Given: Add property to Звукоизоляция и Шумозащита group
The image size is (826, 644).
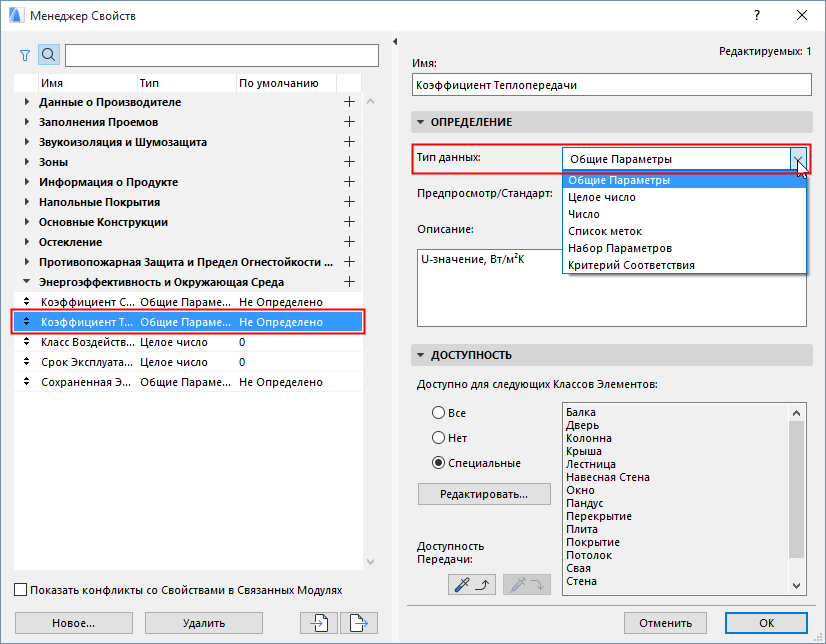Looking at the screenshot, I should pyautogui.click(x=349, y=142).
